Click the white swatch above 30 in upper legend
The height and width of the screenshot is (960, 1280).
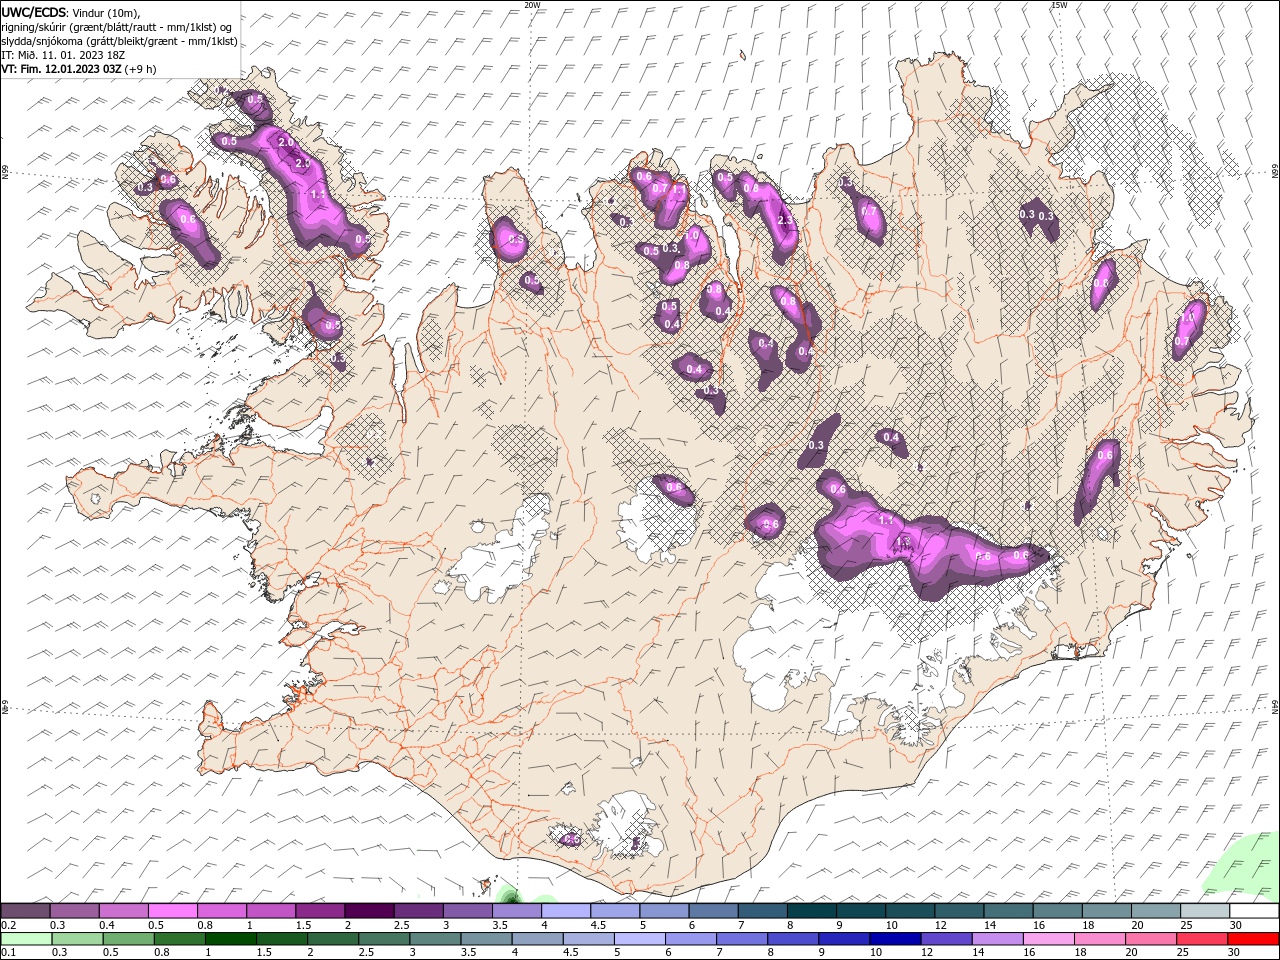pyautogui.click(x=1254, y=911)
